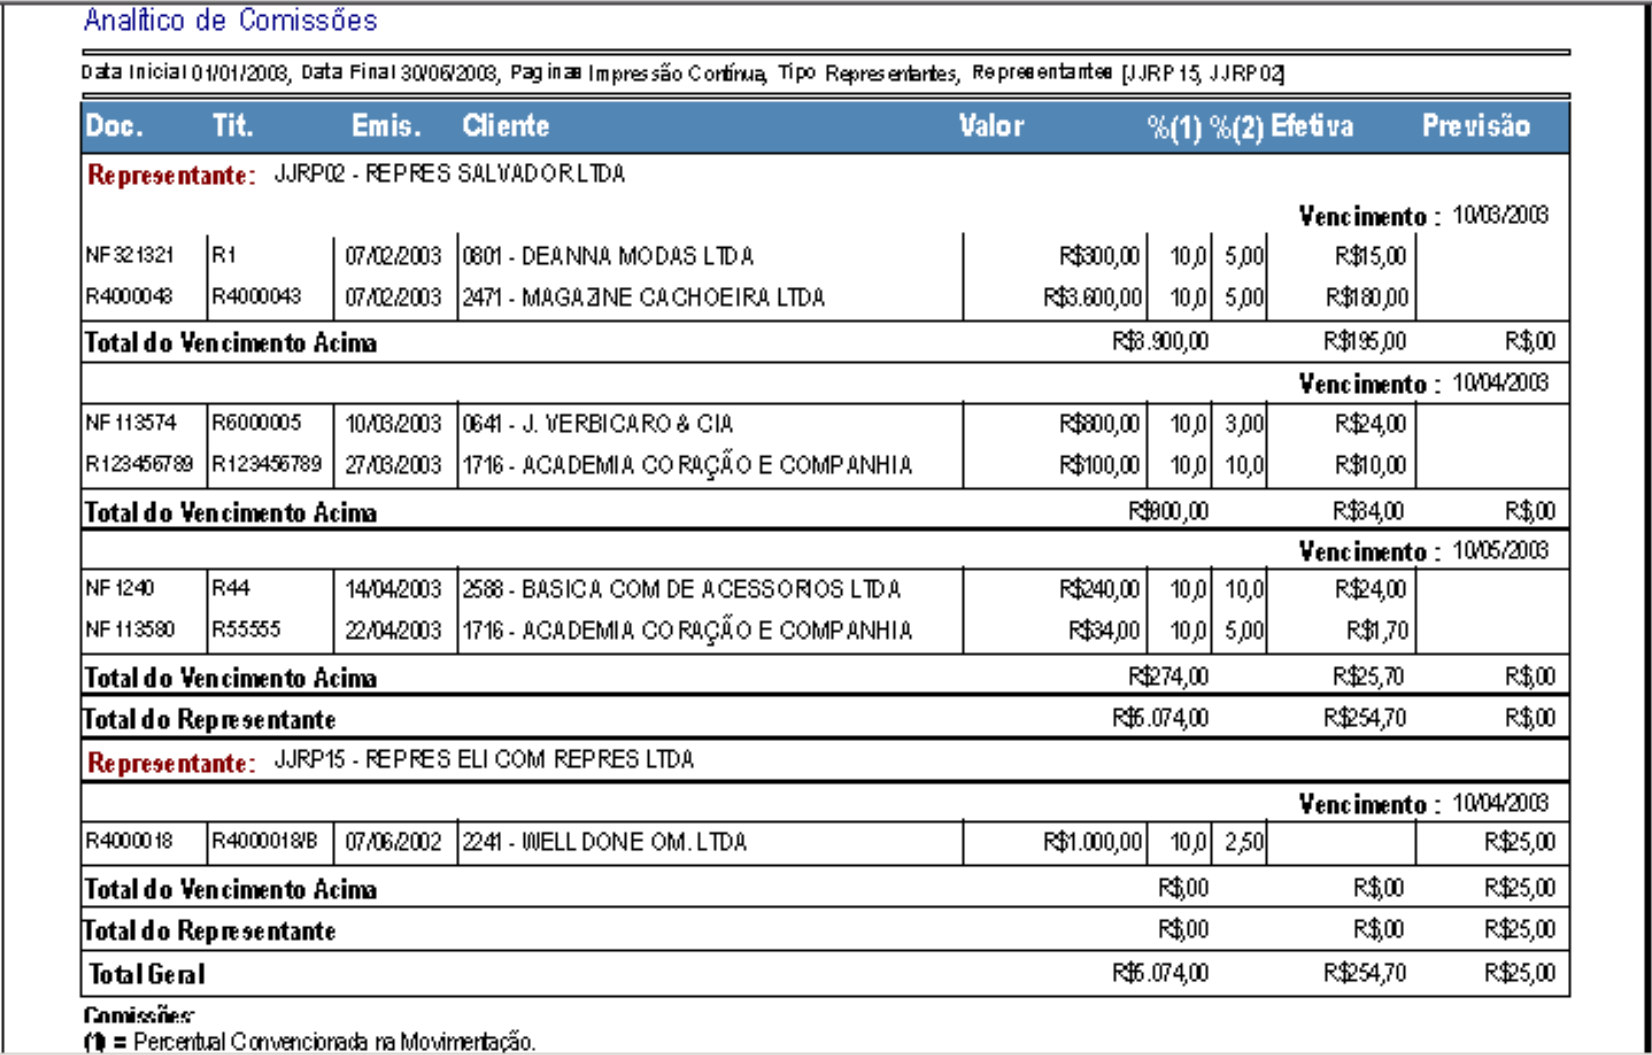Click document cell 'R123456789'
Screen dimensions: 1652x1055
[139, 465]
